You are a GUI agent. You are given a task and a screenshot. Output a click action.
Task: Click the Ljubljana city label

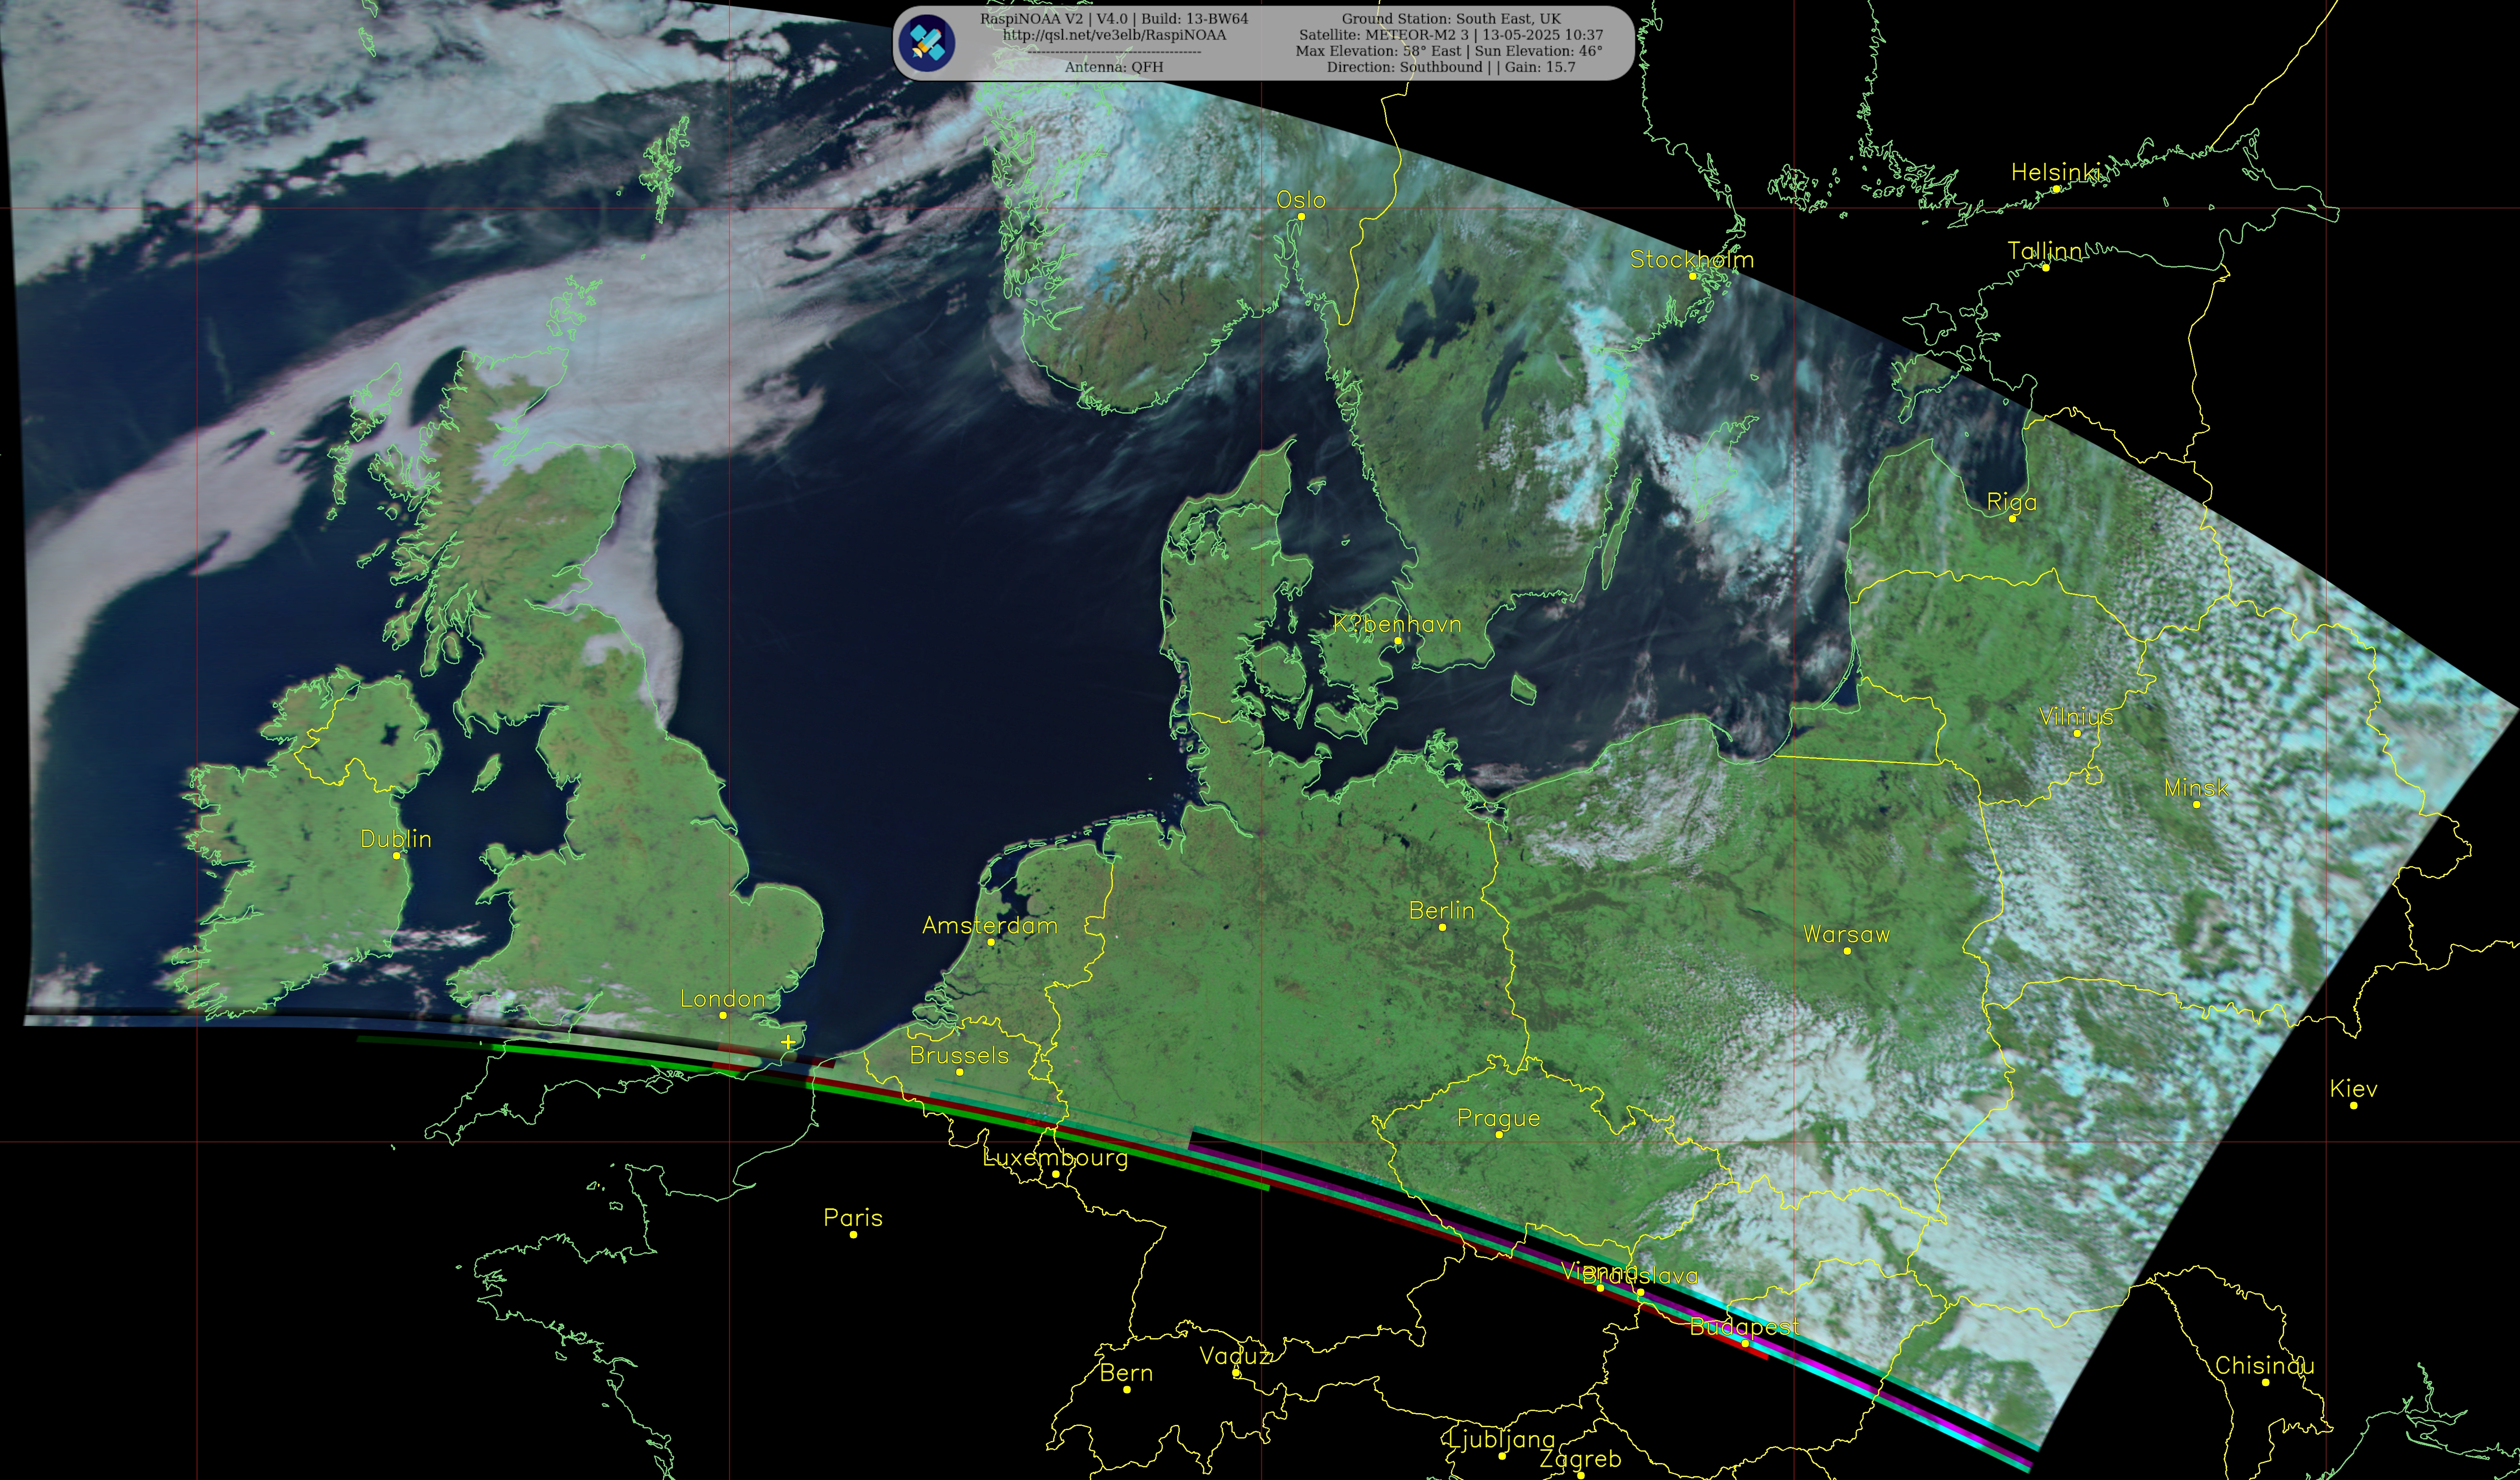[x=1501, y=1440]
